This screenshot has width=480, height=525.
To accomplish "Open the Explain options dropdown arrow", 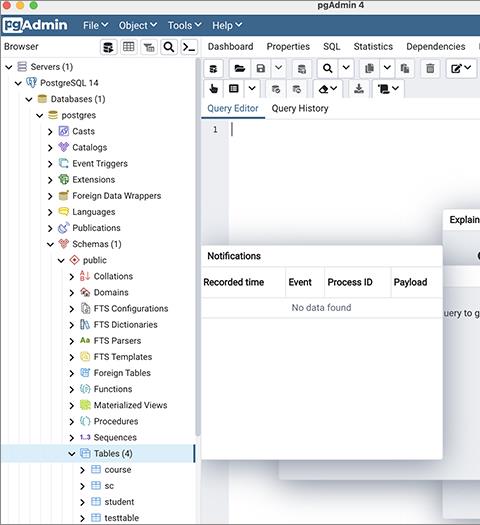I will 252,89.
